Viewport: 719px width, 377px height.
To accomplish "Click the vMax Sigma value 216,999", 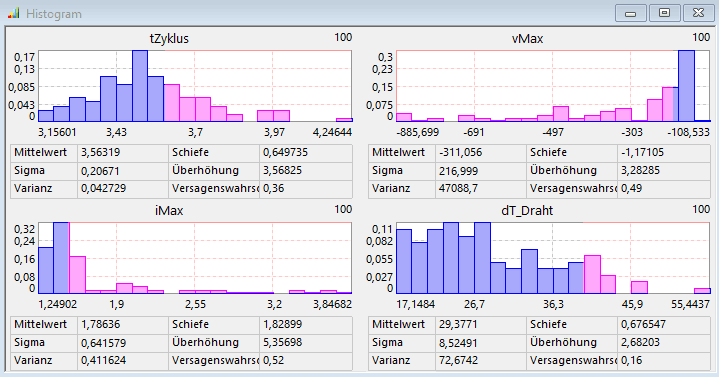I will point(459,171).
